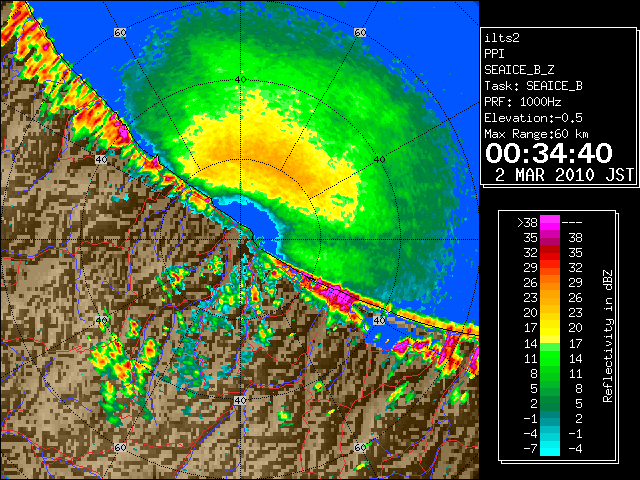Screen dimensions: 640x480
Task: Select the "---" legend label
Action: click(x=572, y=223)
